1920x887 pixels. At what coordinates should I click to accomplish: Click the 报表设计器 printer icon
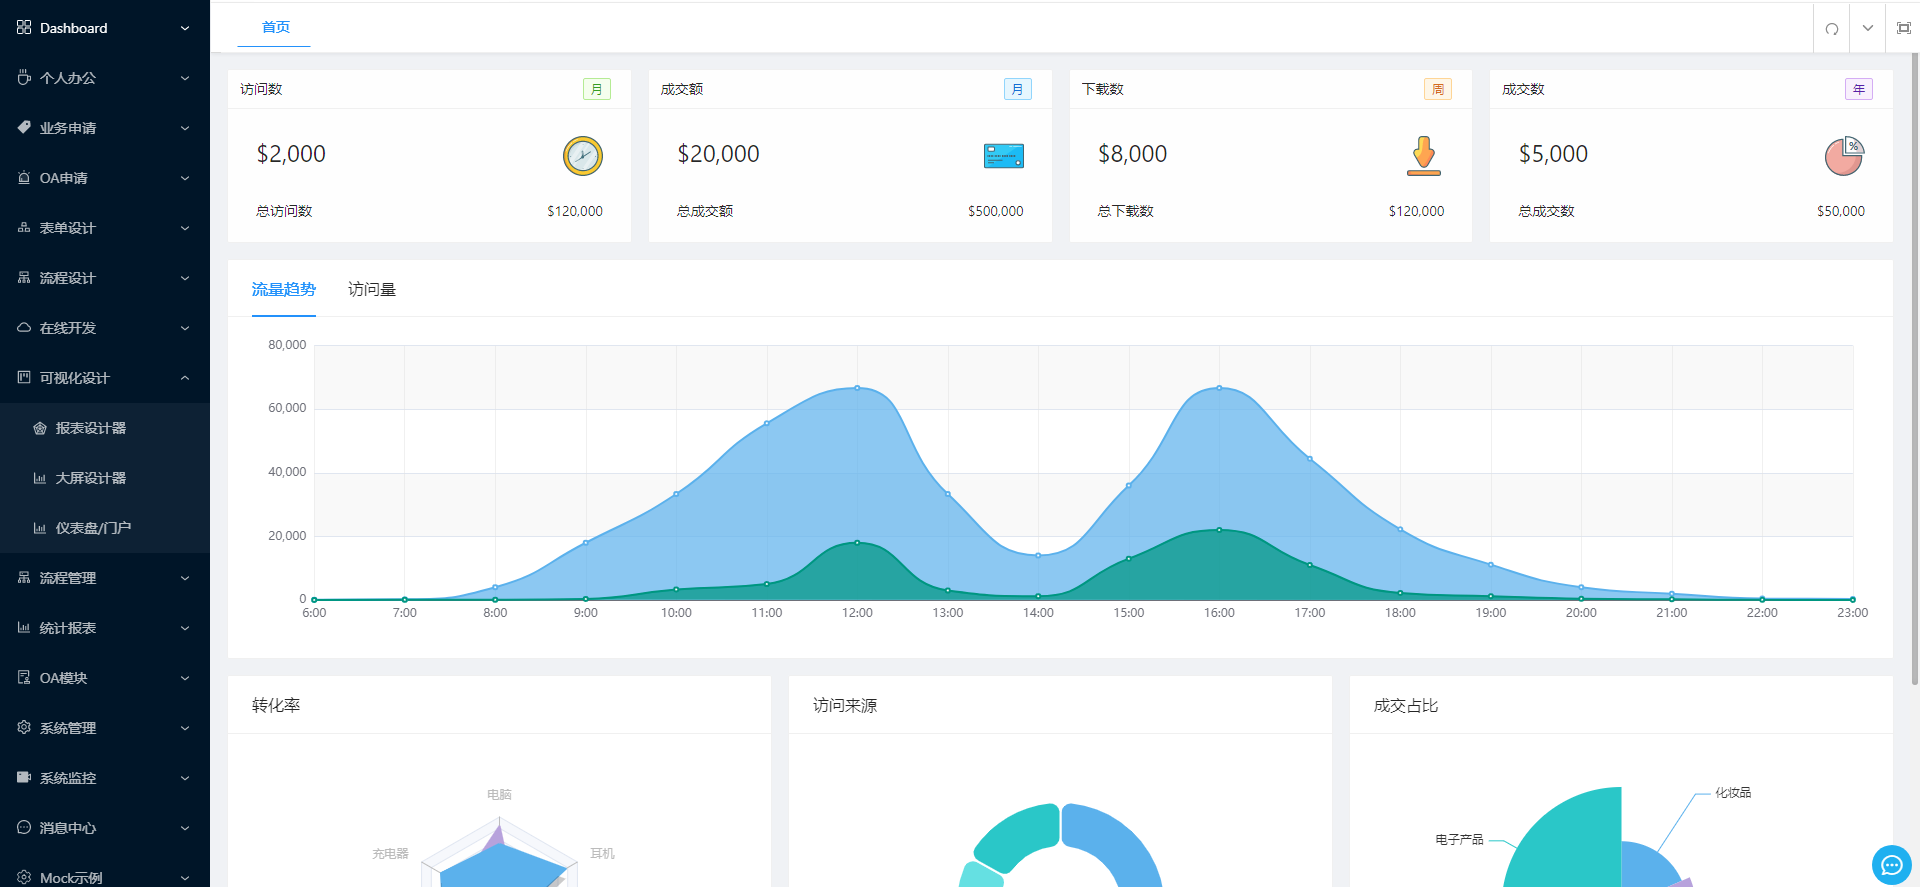pos(40,428)
